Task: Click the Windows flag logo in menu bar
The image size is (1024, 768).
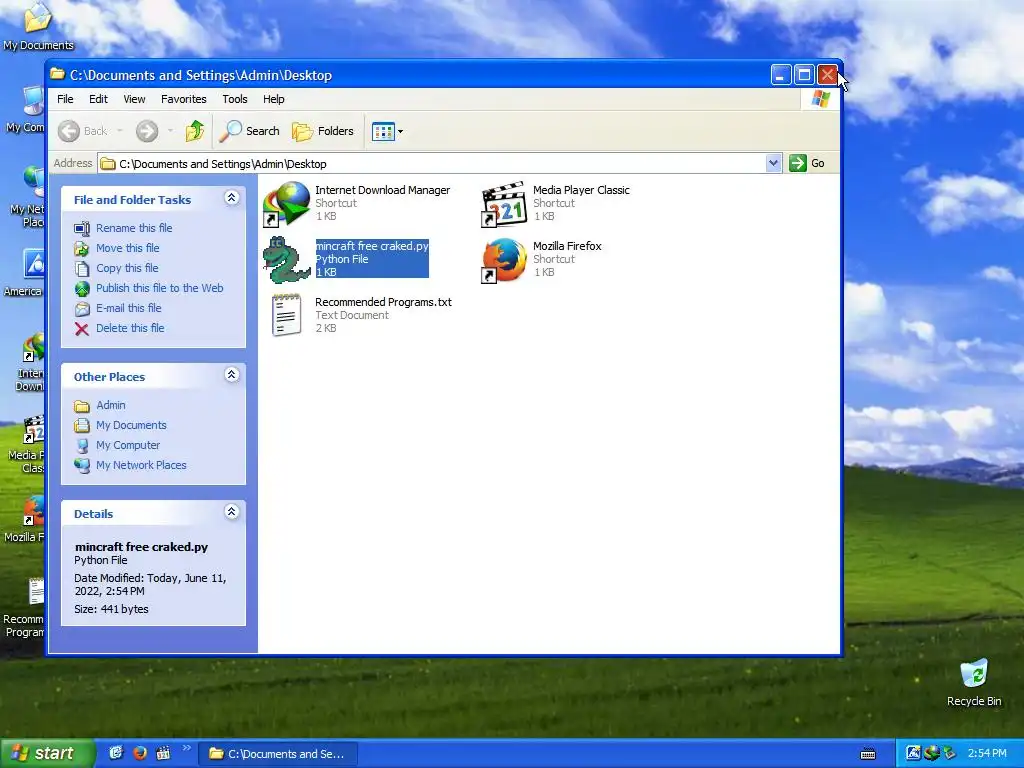Action: (x=820, y=99)
